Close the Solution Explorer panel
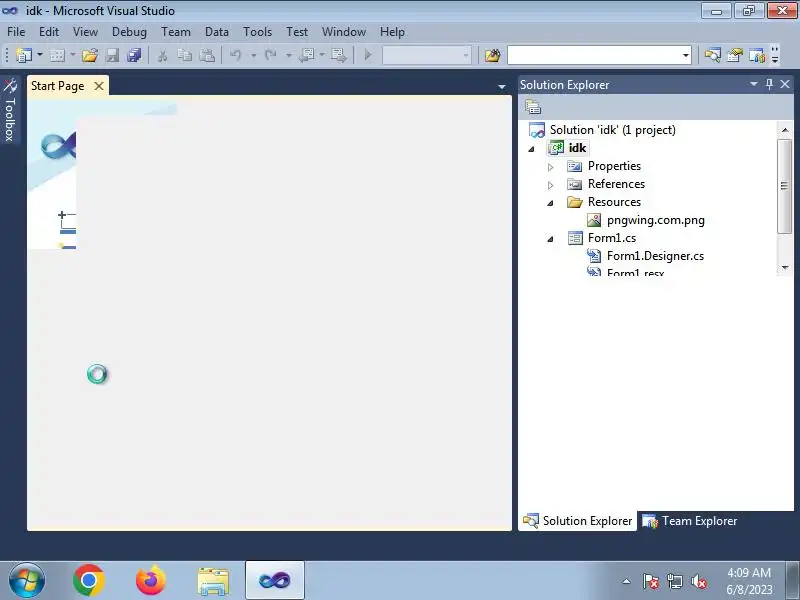Image resolution: width=800 pixels, height=600 pixels. tap(785, 84)
